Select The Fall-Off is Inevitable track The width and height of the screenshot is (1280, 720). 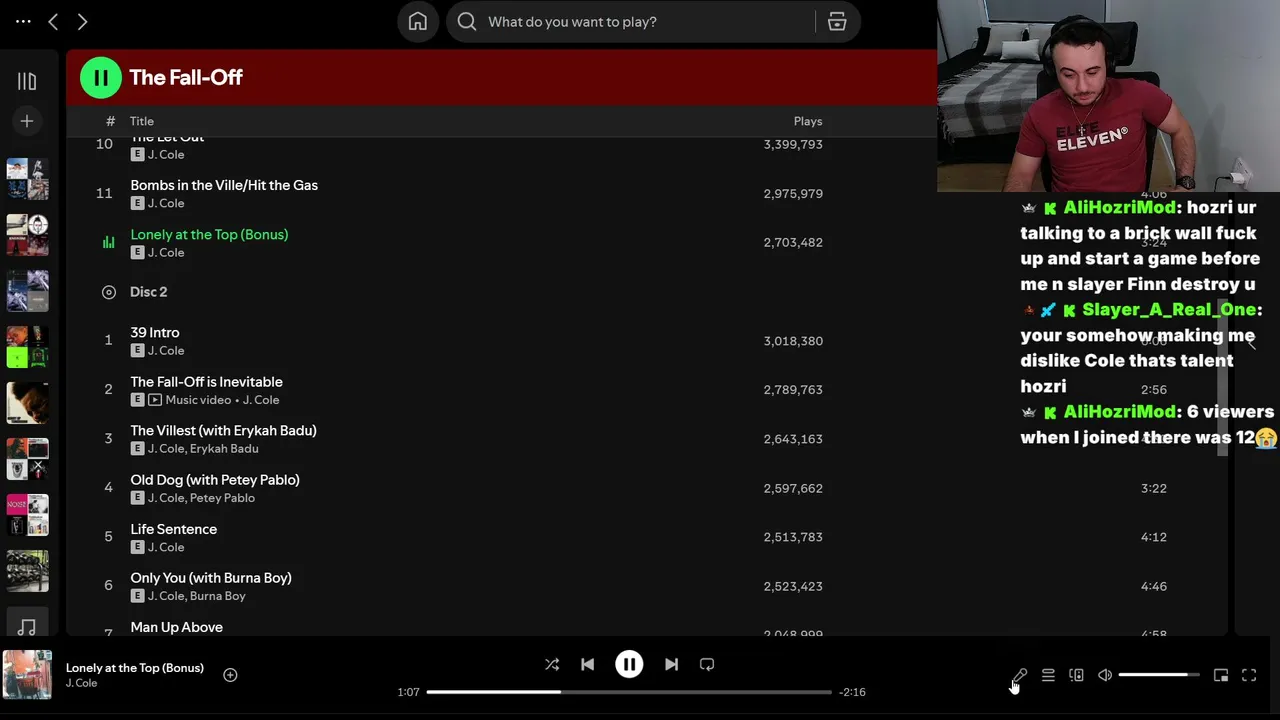206,381
